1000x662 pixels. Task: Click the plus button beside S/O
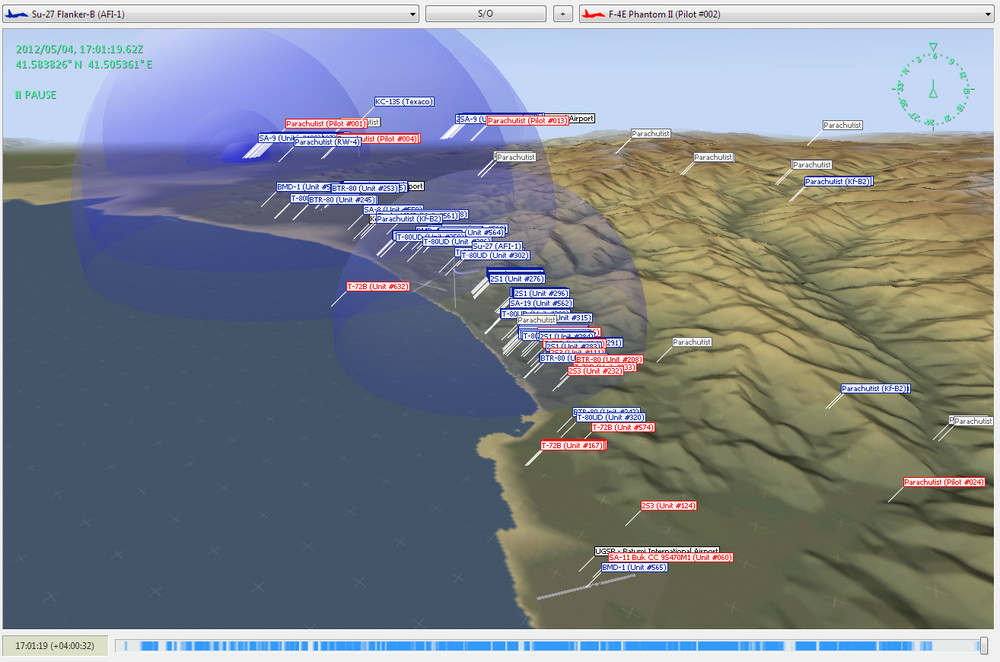pyautogui.click(x=562, y=13)
